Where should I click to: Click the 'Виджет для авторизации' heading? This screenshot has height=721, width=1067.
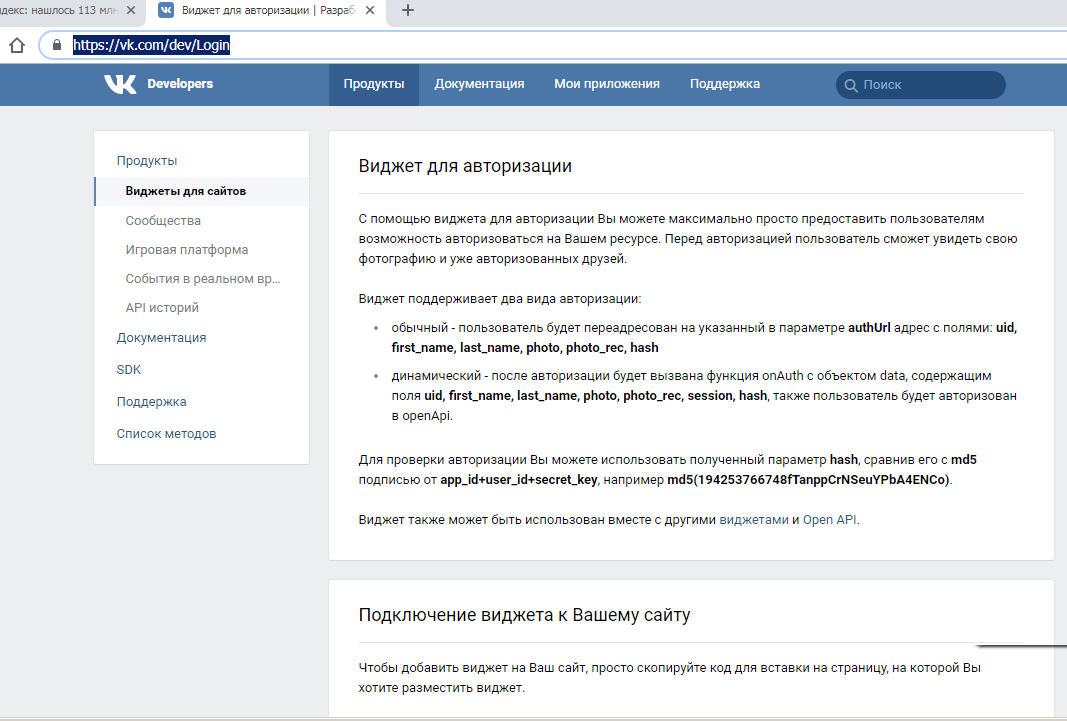point(465,166)
